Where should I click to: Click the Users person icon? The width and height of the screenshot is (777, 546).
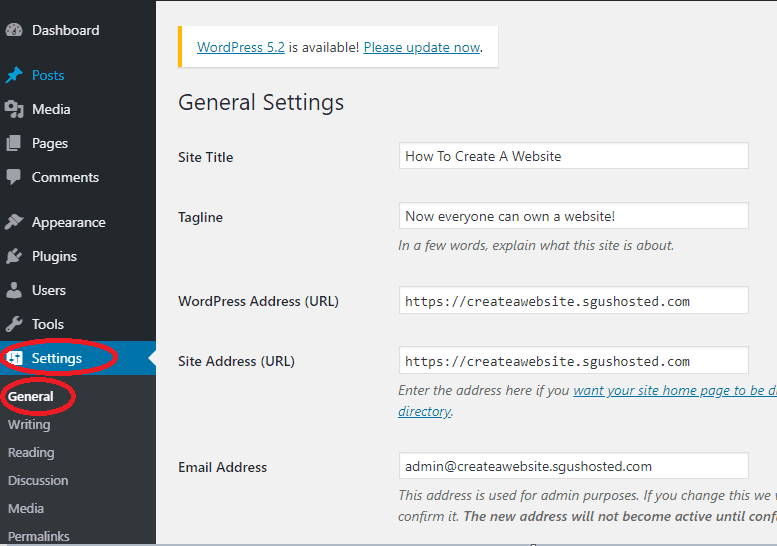pyautogui.click(x=14, y=290)
